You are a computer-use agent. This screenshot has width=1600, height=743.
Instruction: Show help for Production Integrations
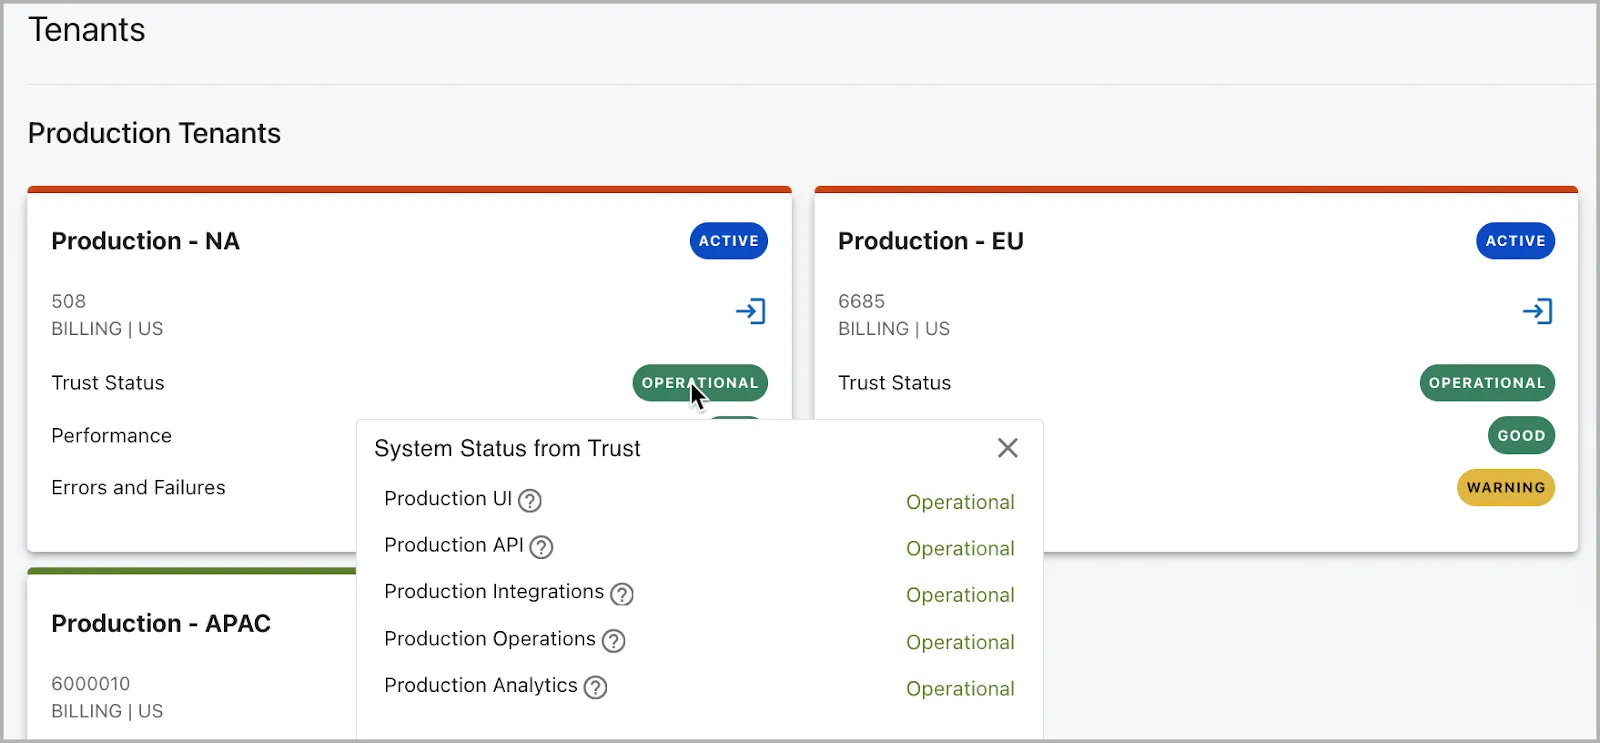622,594
